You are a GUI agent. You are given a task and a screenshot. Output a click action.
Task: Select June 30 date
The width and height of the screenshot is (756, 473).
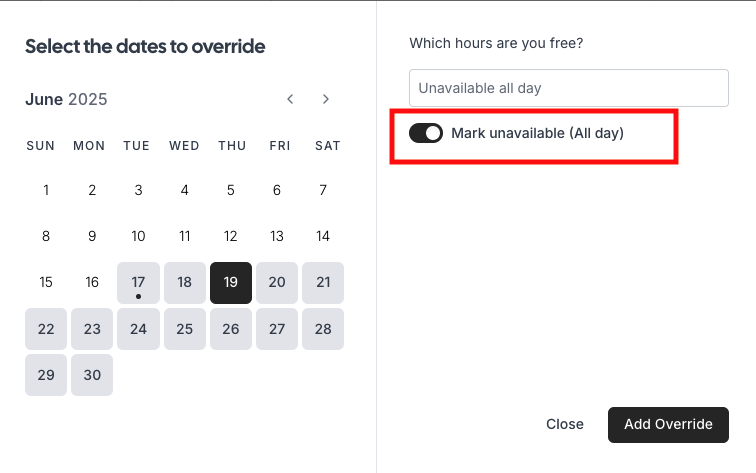tap(92, 375)
